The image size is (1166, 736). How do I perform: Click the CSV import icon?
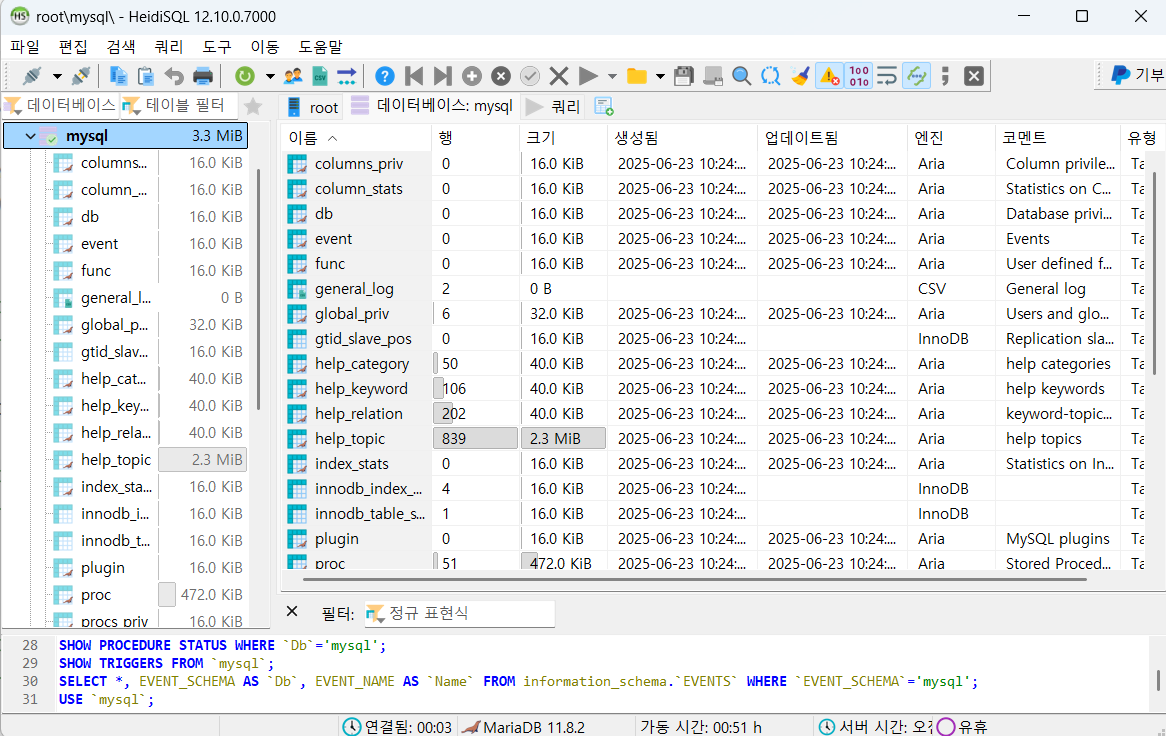pyautogui.click(x=320, y=76)
